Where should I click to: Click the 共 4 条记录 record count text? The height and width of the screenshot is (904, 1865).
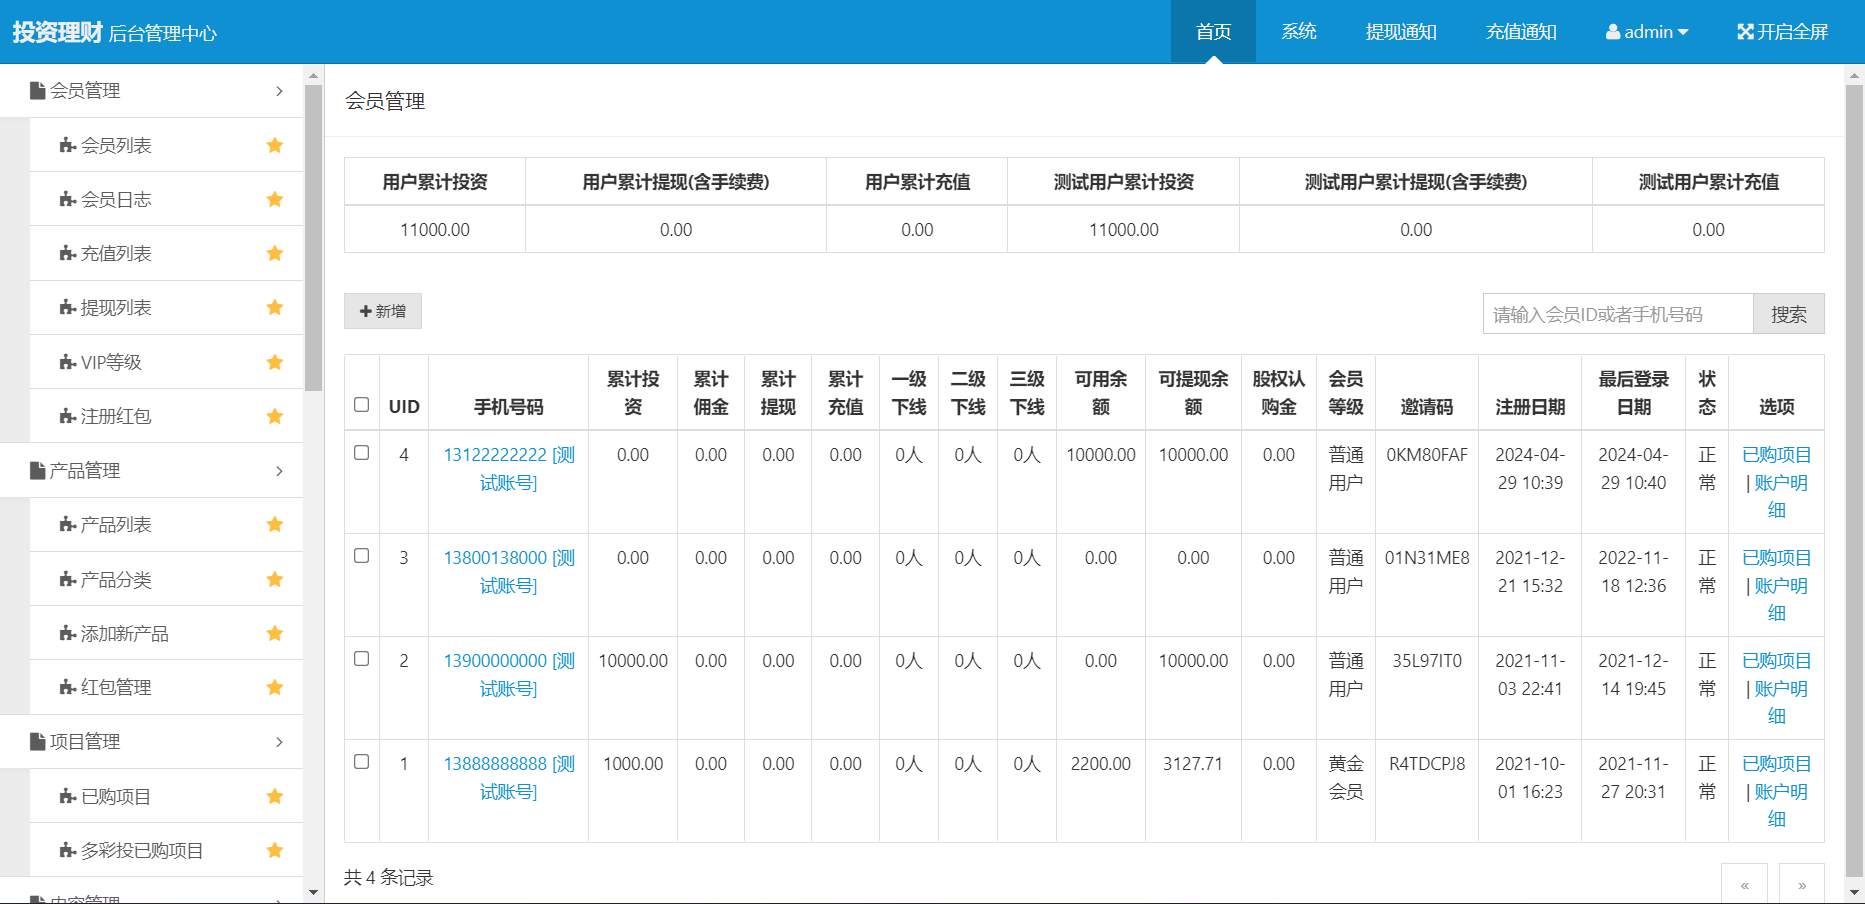coord(389,877)
